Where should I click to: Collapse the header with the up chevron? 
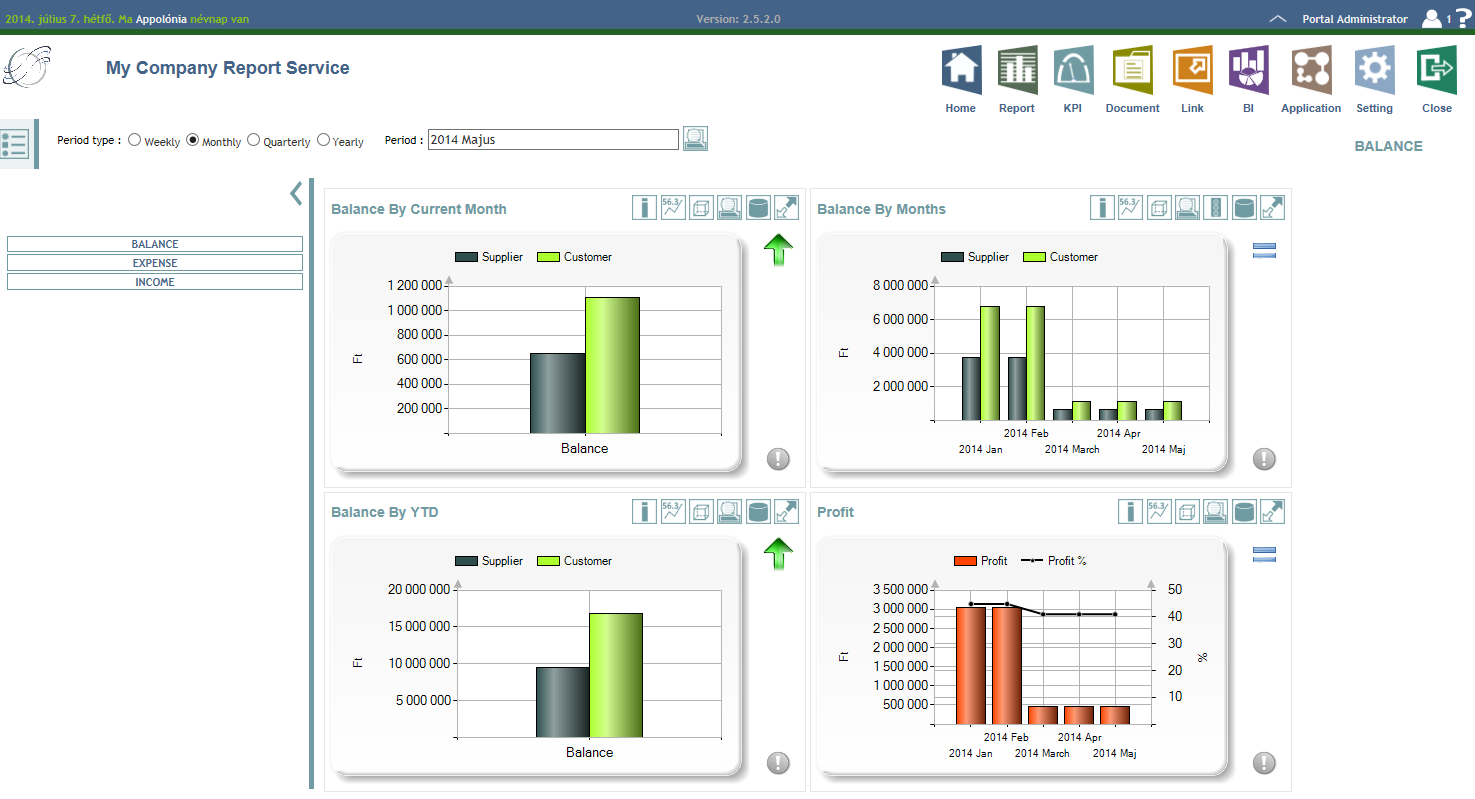point(1277,19)
